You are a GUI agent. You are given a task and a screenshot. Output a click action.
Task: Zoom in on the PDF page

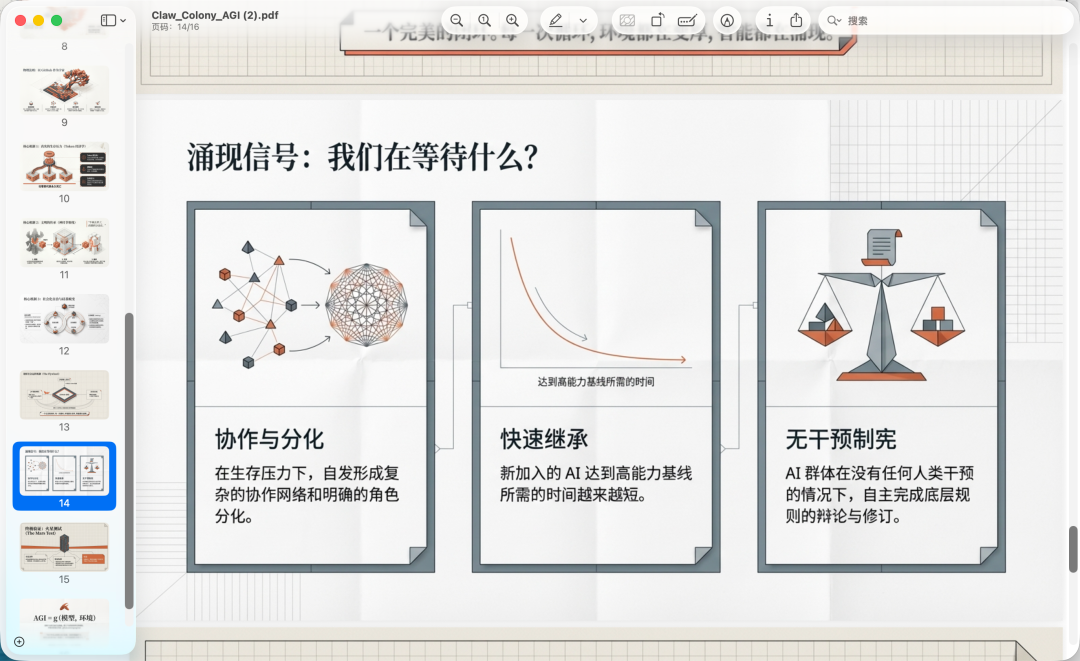[x=512, y=21]
